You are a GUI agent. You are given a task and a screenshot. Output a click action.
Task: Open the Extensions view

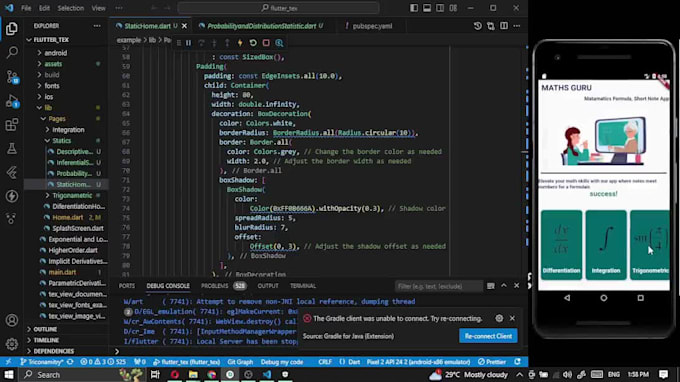12,125
